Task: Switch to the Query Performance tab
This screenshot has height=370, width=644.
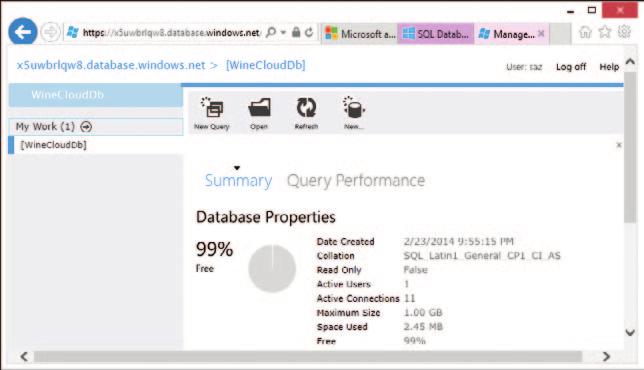Action: coord(356,181)
